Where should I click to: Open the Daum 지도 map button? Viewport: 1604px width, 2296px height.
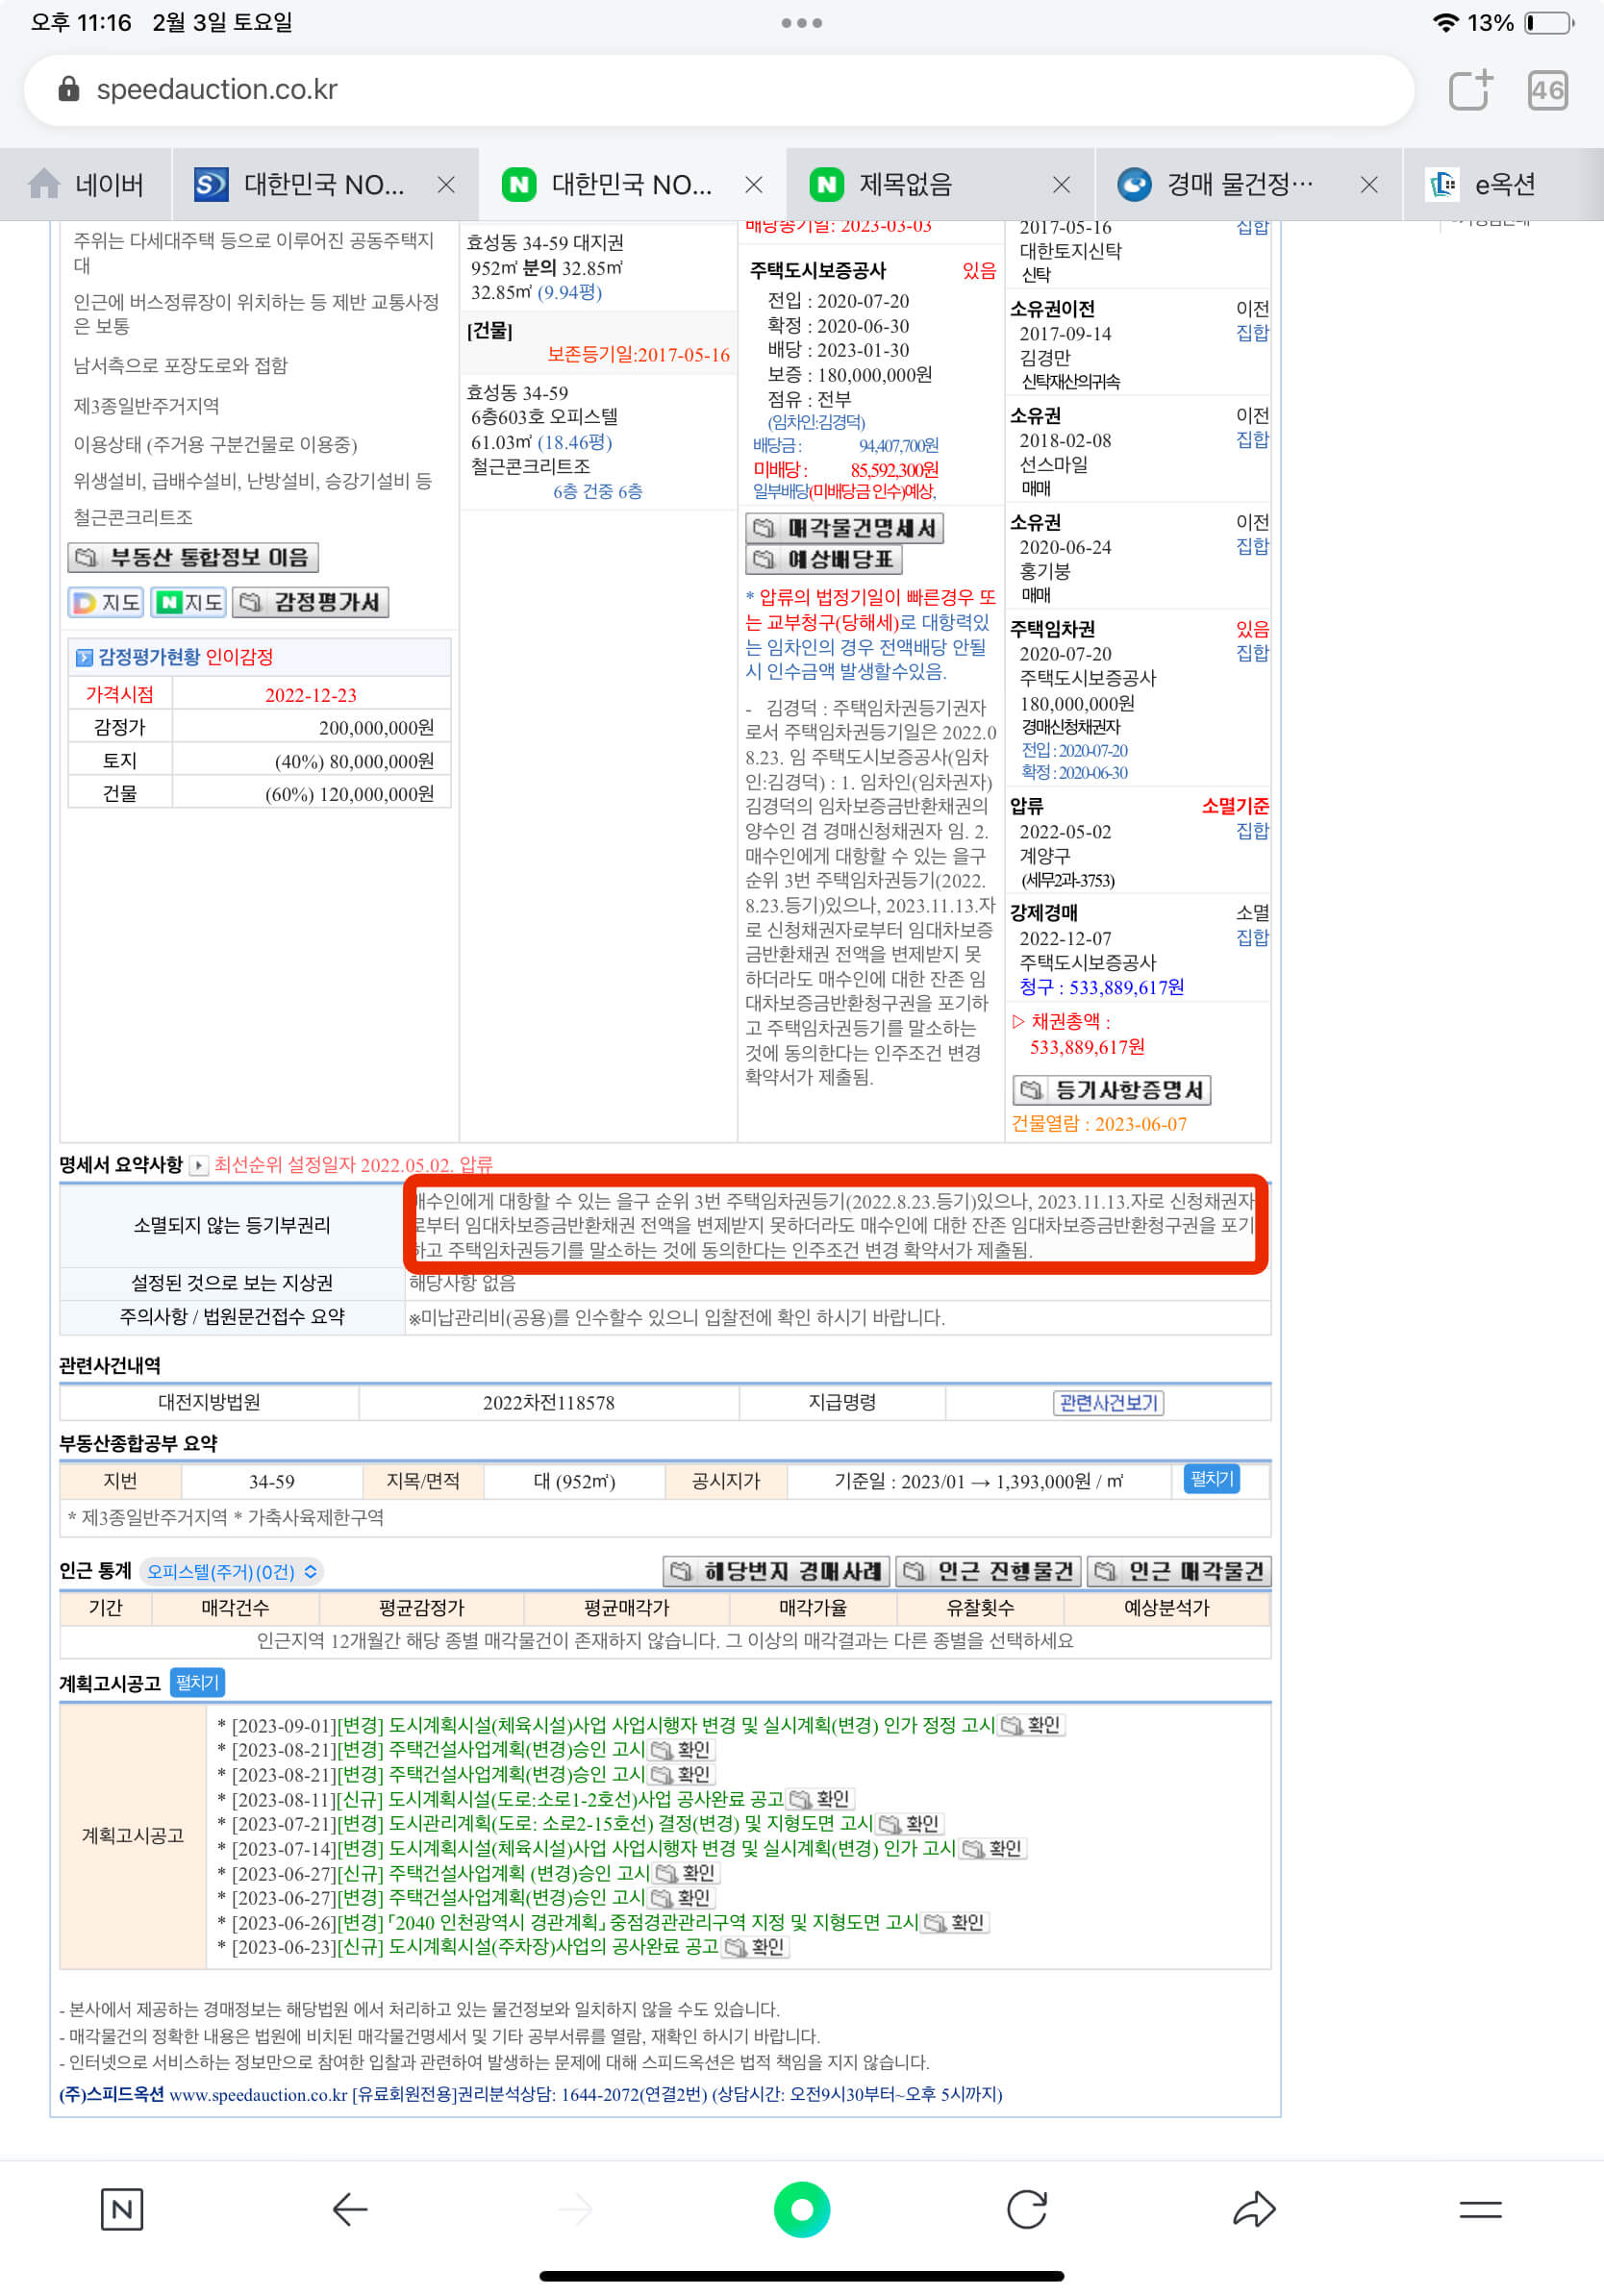tap(106, 602)
